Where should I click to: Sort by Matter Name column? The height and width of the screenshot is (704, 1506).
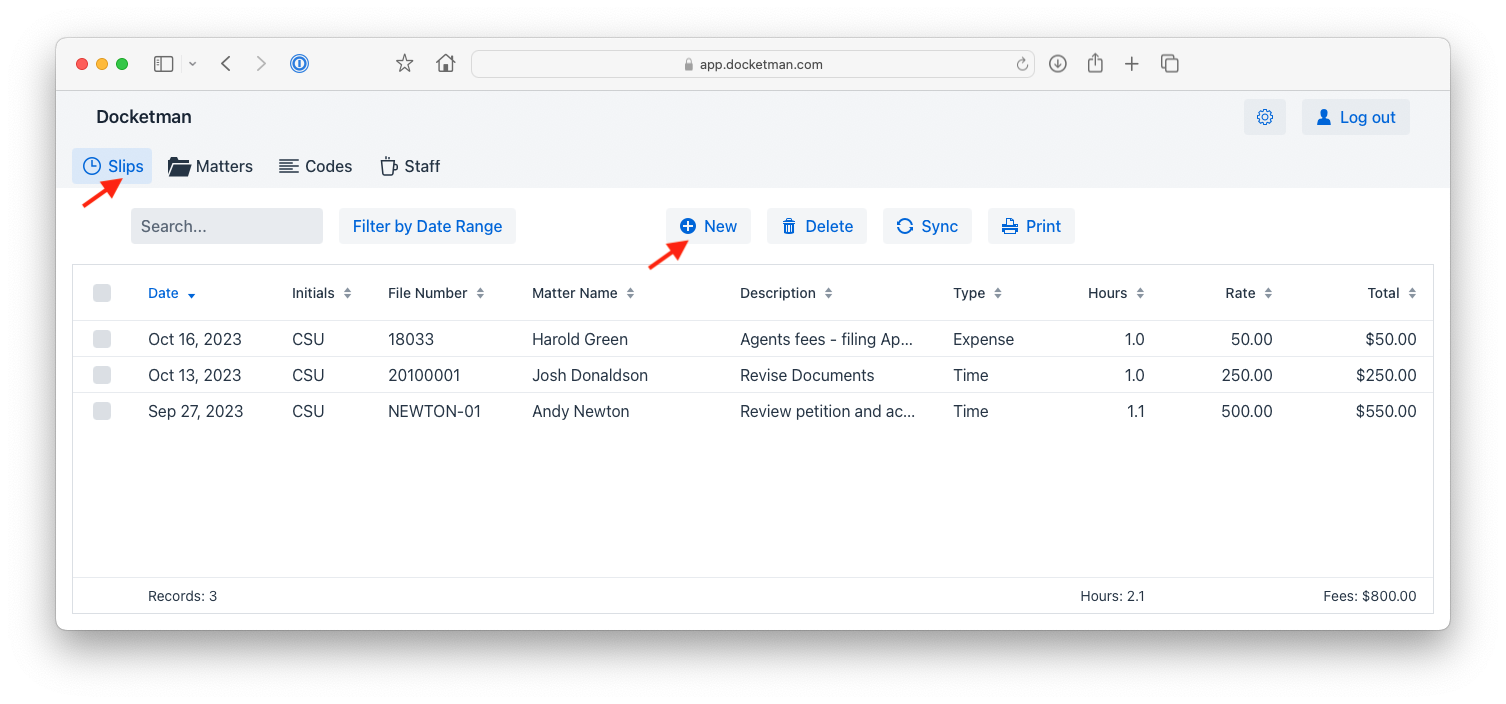click(x=583, y=293)
